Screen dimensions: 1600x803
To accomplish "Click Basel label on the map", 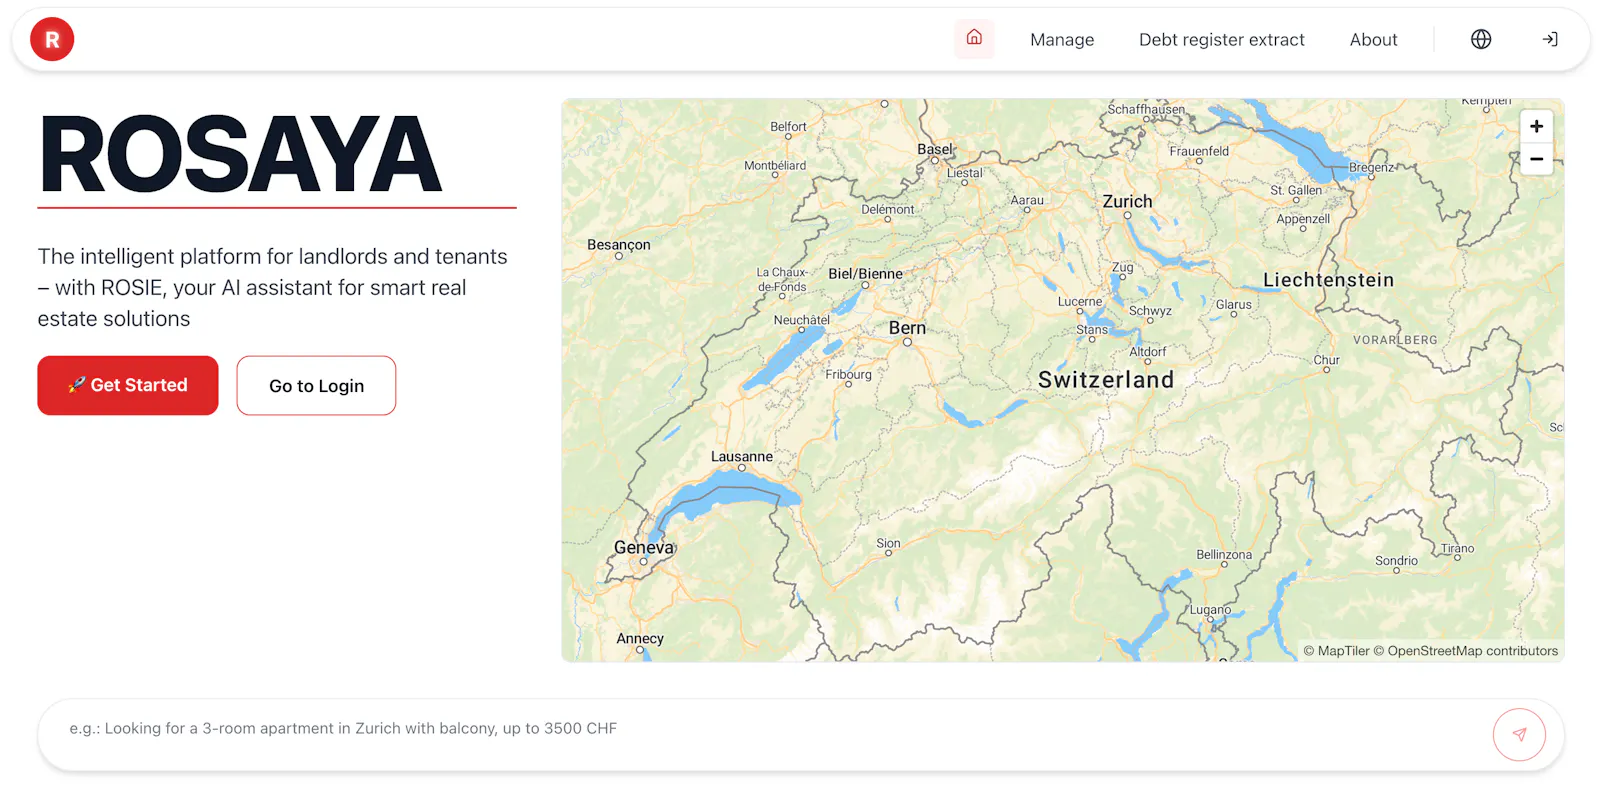I will click(x=935, y=149).
